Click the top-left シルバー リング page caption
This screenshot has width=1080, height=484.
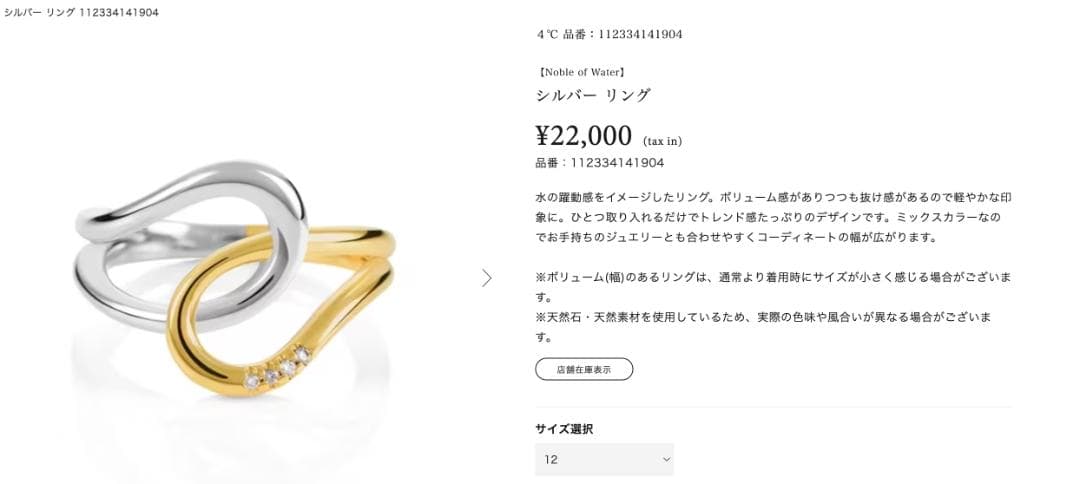pos(81,12)
